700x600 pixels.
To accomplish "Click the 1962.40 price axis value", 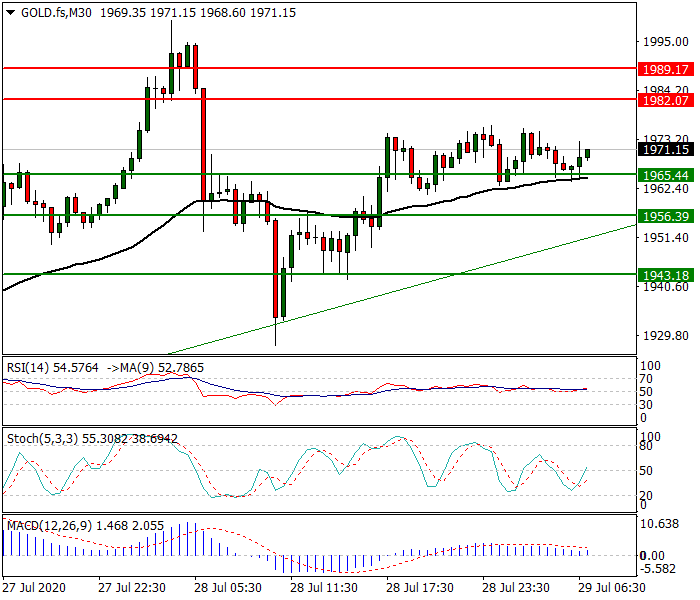I will (x=666, y=188).
